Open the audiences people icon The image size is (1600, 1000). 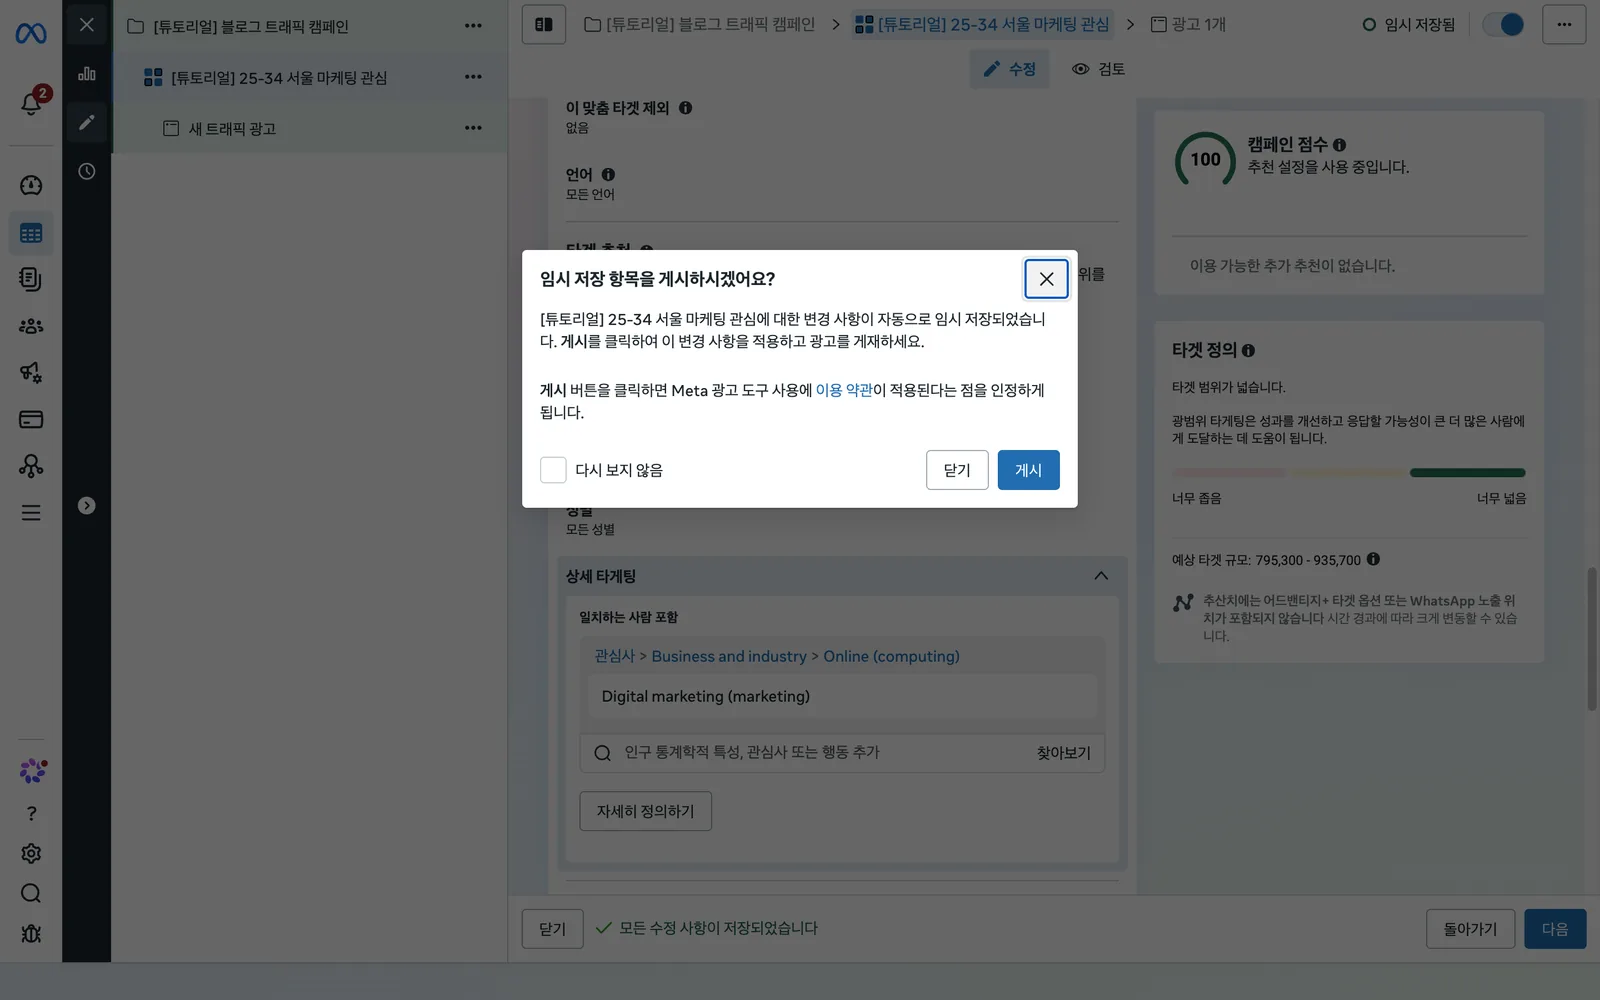tap(31, 326)
